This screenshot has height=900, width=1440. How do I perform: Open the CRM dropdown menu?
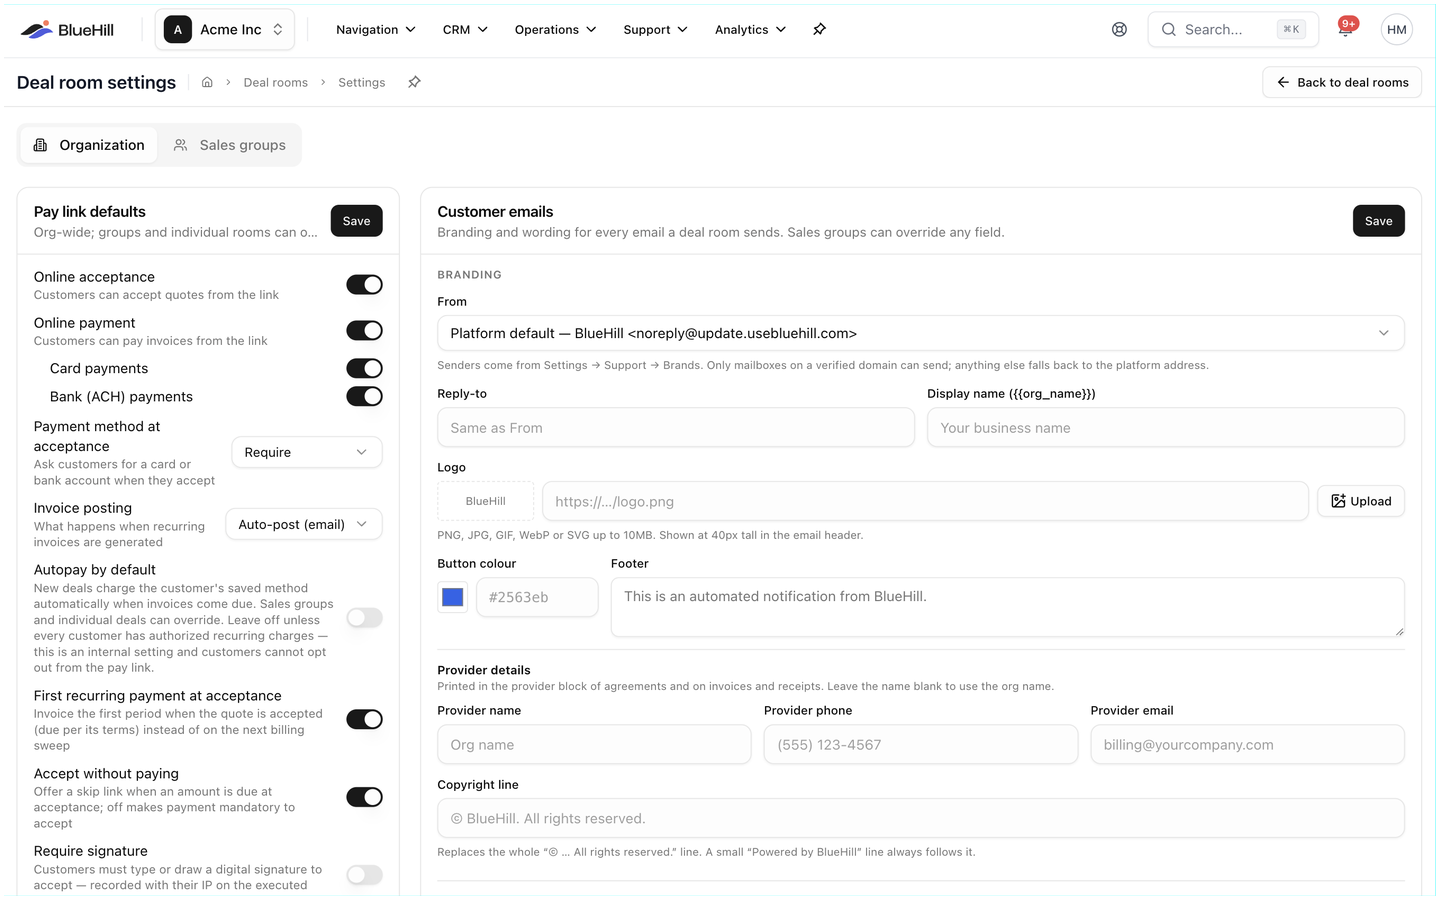click(465, 30)
